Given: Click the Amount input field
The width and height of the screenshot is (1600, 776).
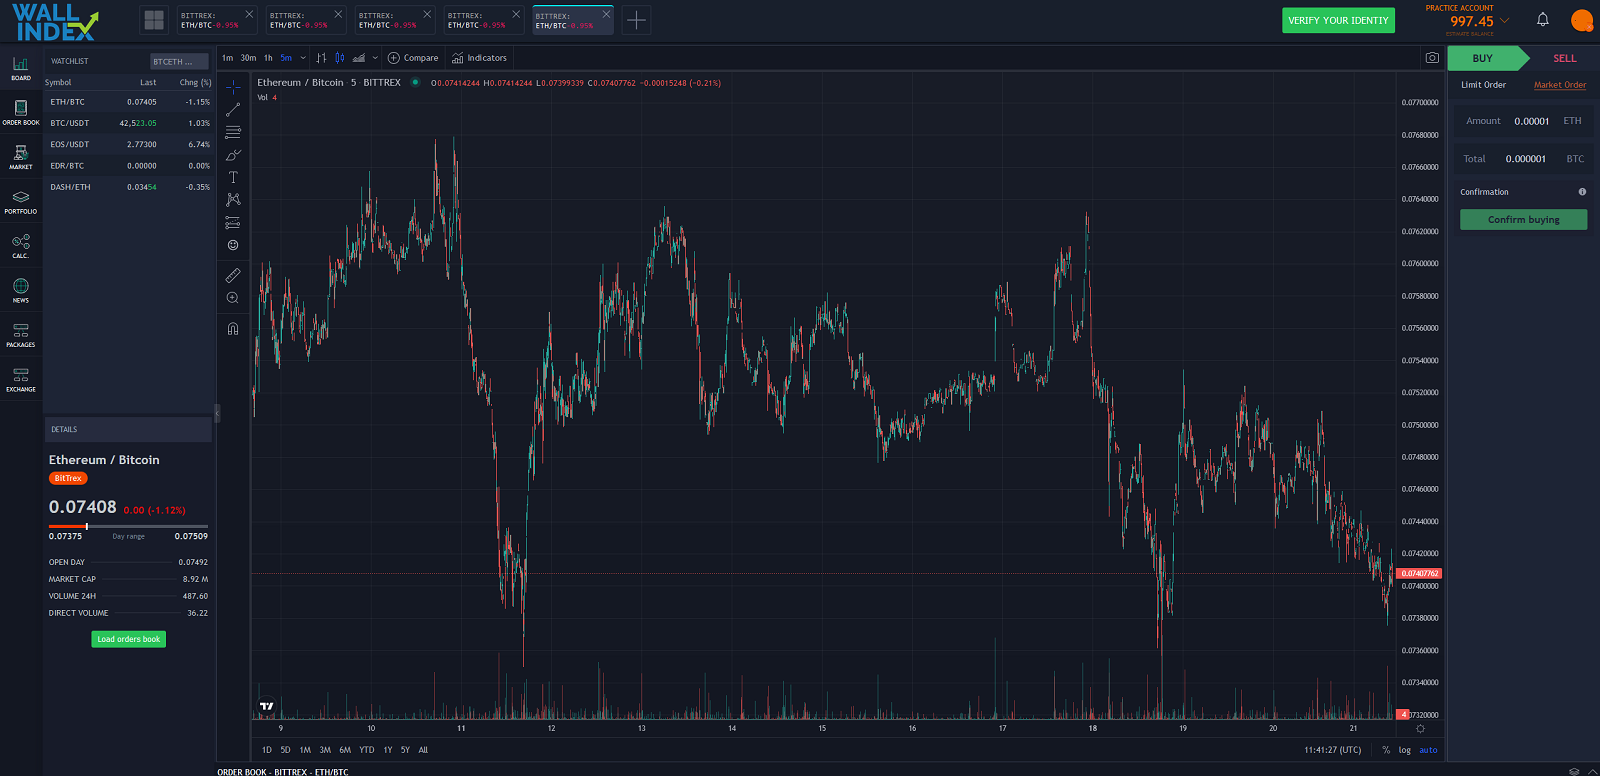Looking at the screenshot, I should pyautogui.click(x=1523, y=121).
